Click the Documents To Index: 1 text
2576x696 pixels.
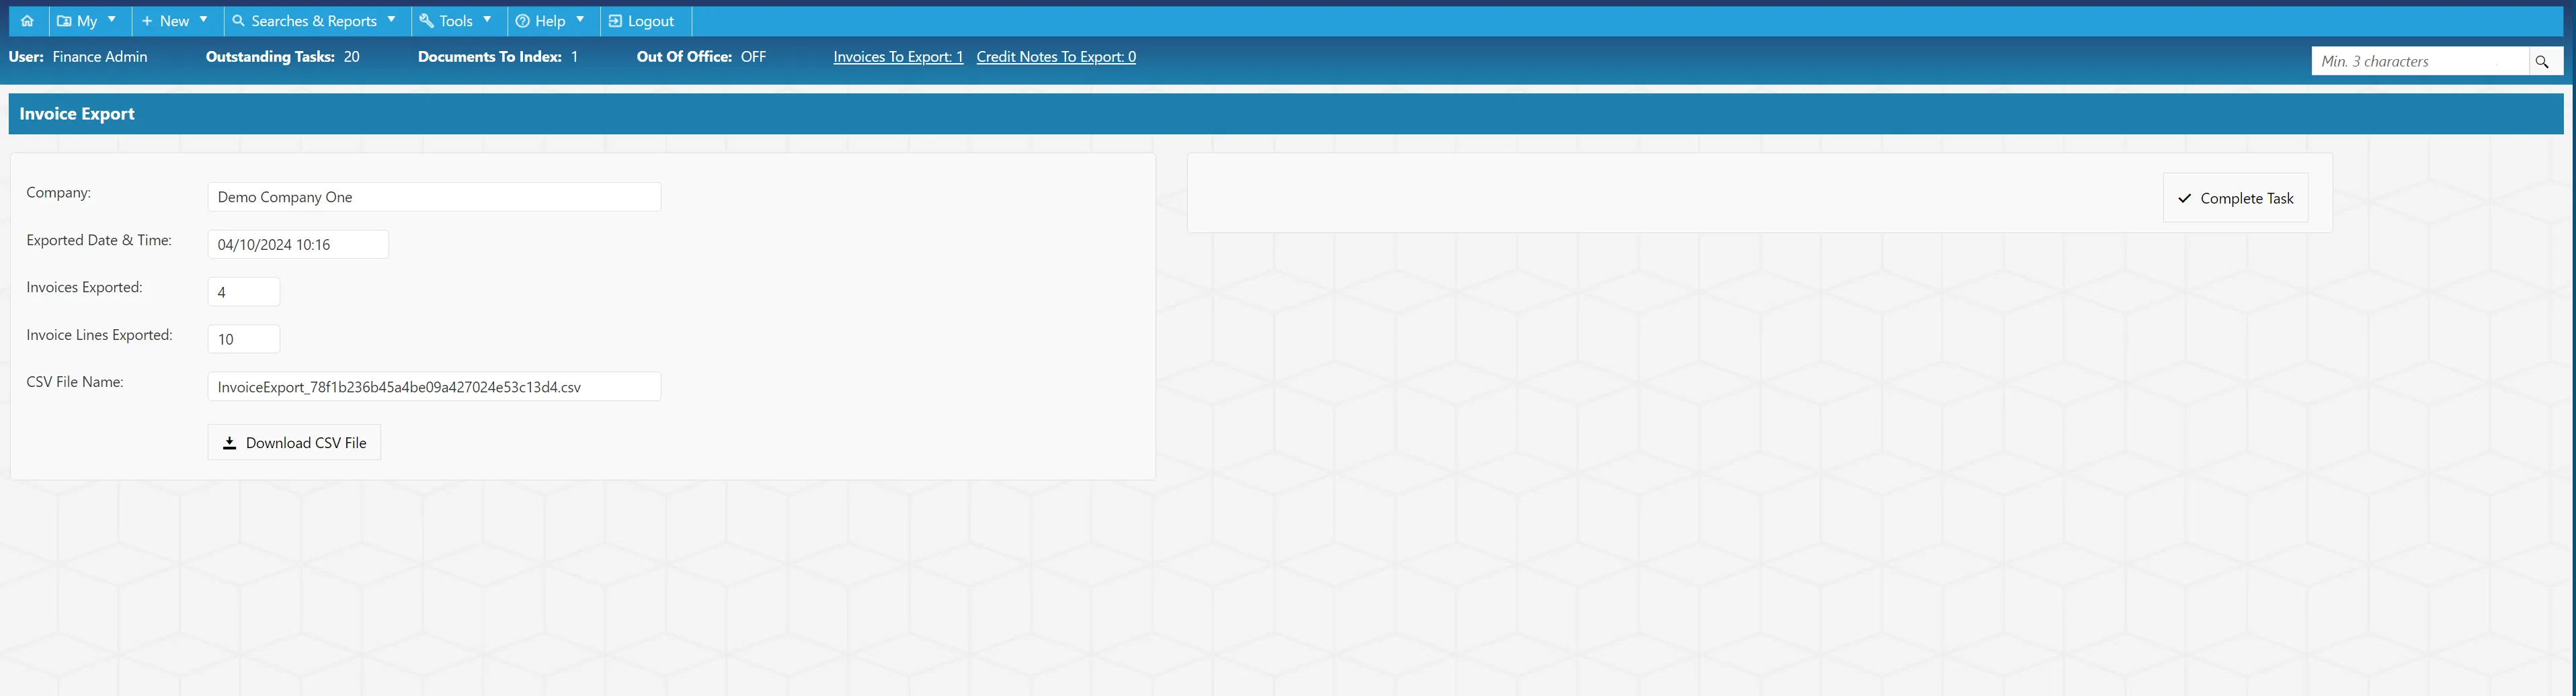pos(498,57)
